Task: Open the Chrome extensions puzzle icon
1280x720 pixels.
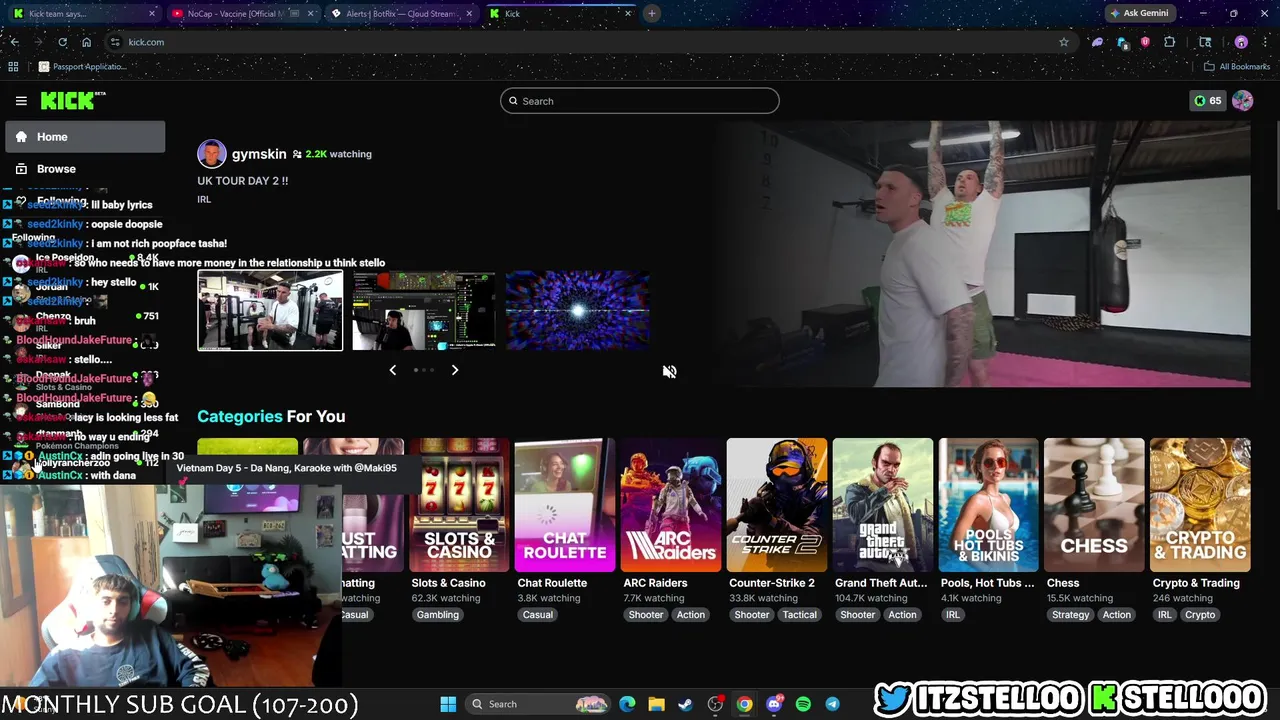Action: pos(1169,42)
